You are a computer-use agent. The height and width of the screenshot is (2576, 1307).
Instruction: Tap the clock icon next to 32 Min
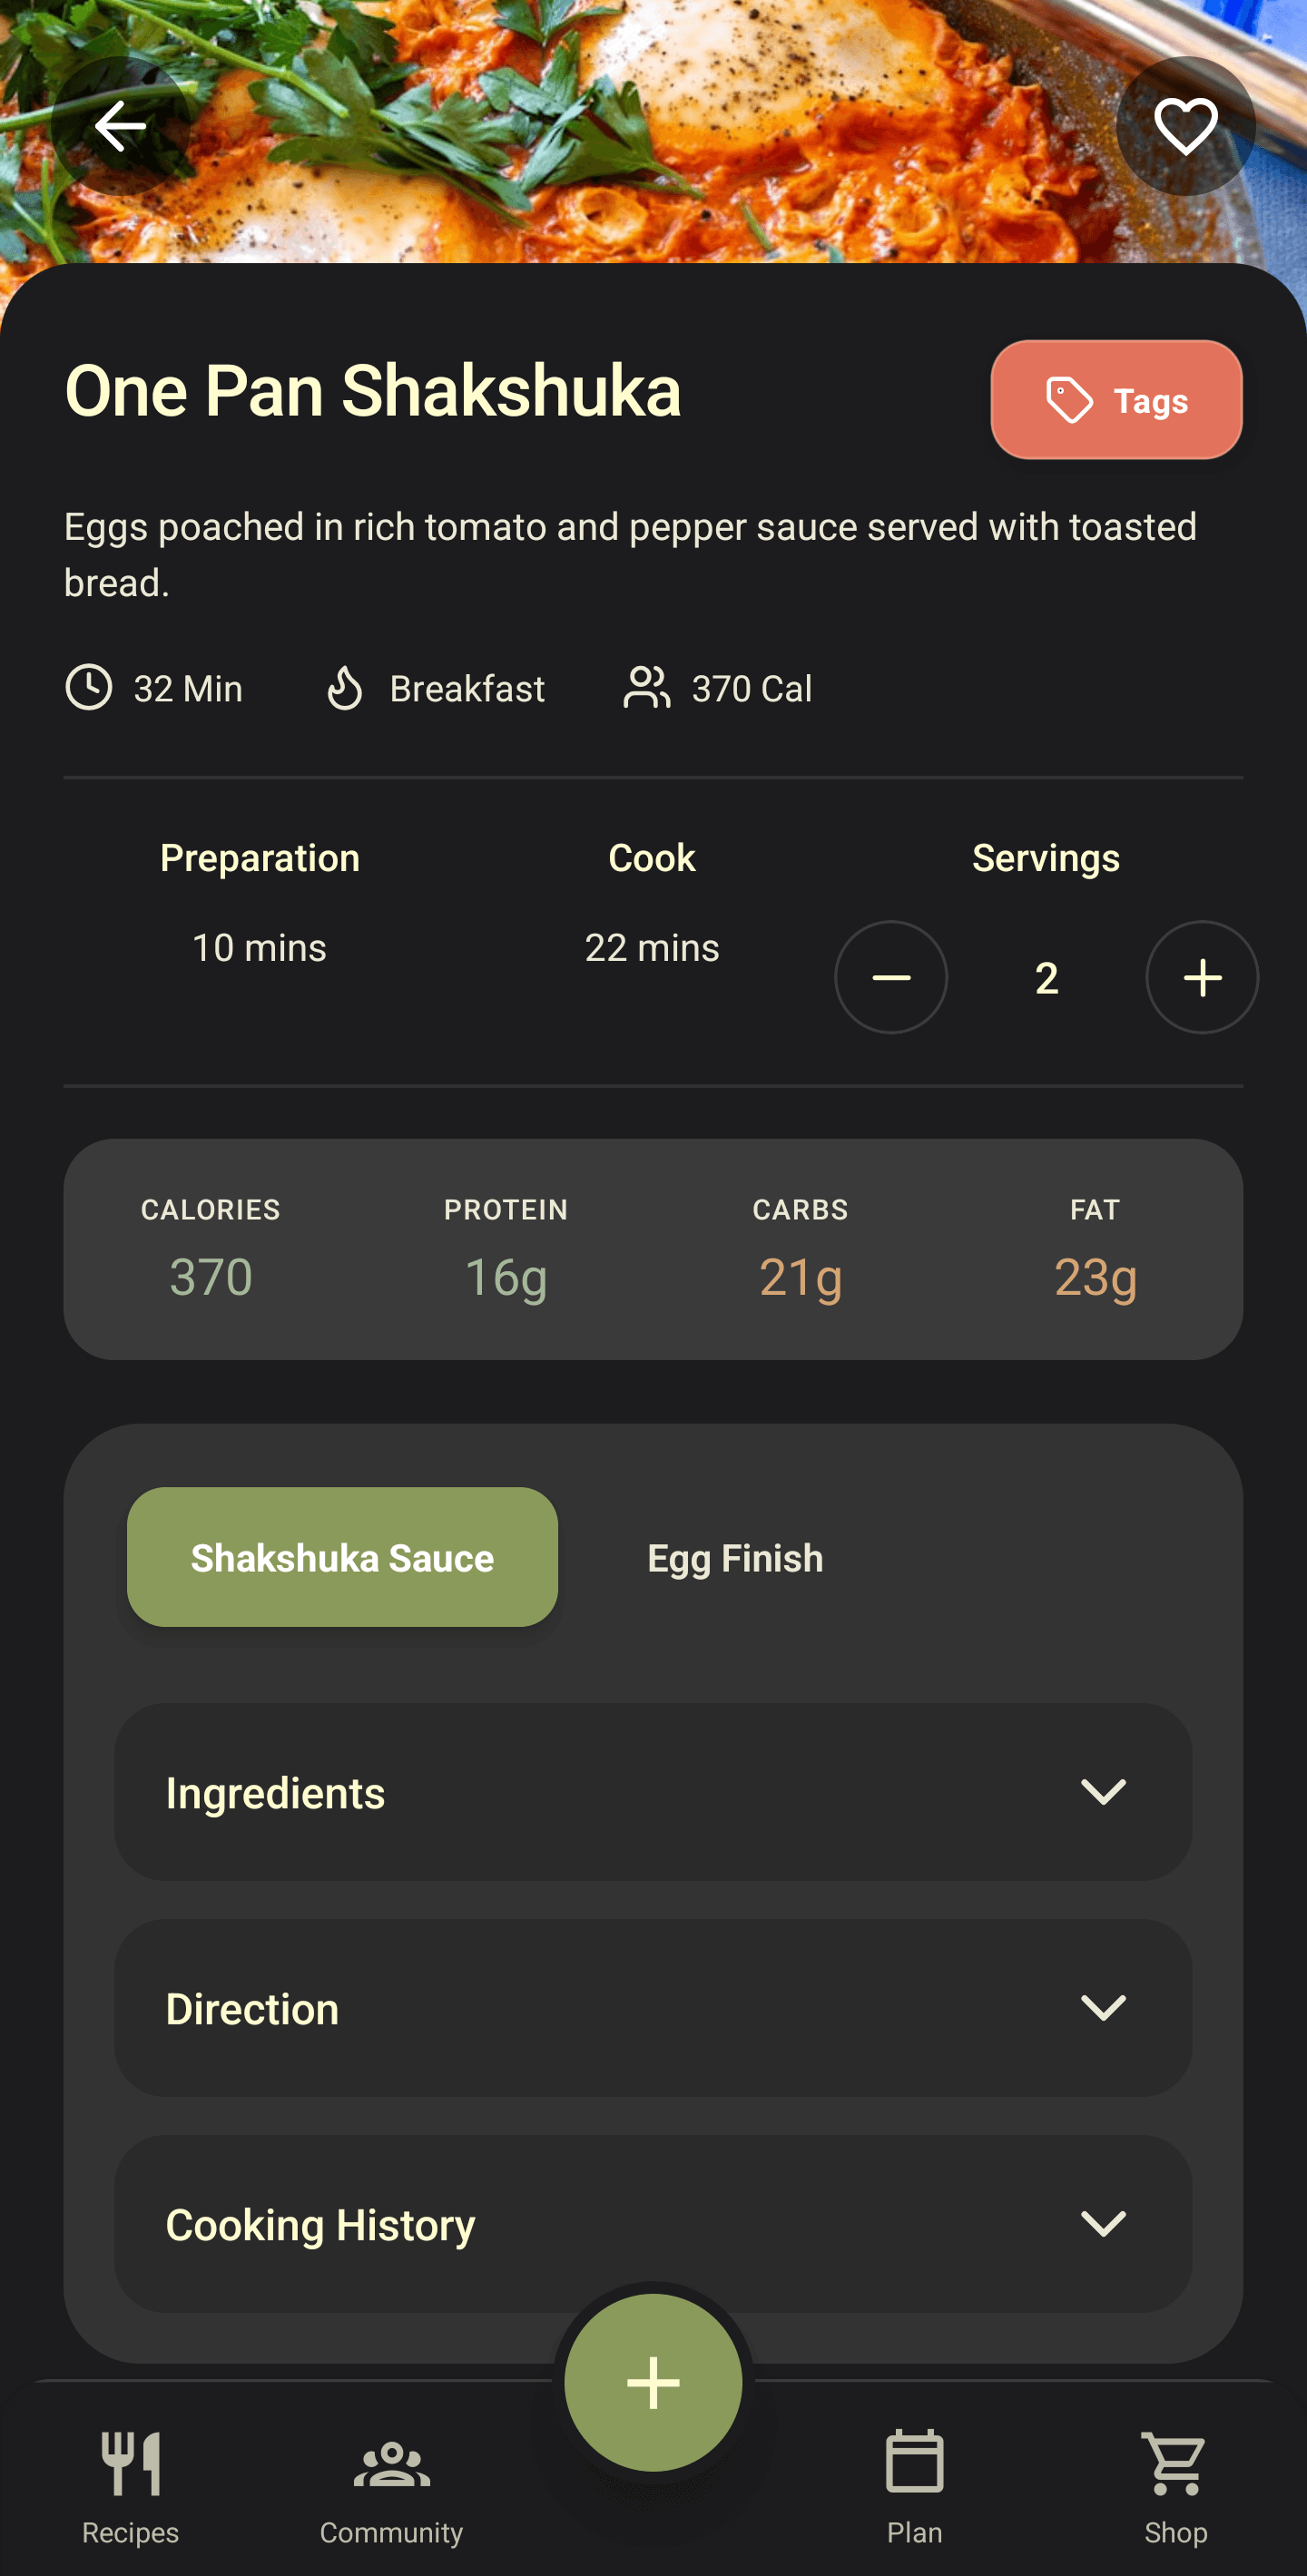click(88, 687)
